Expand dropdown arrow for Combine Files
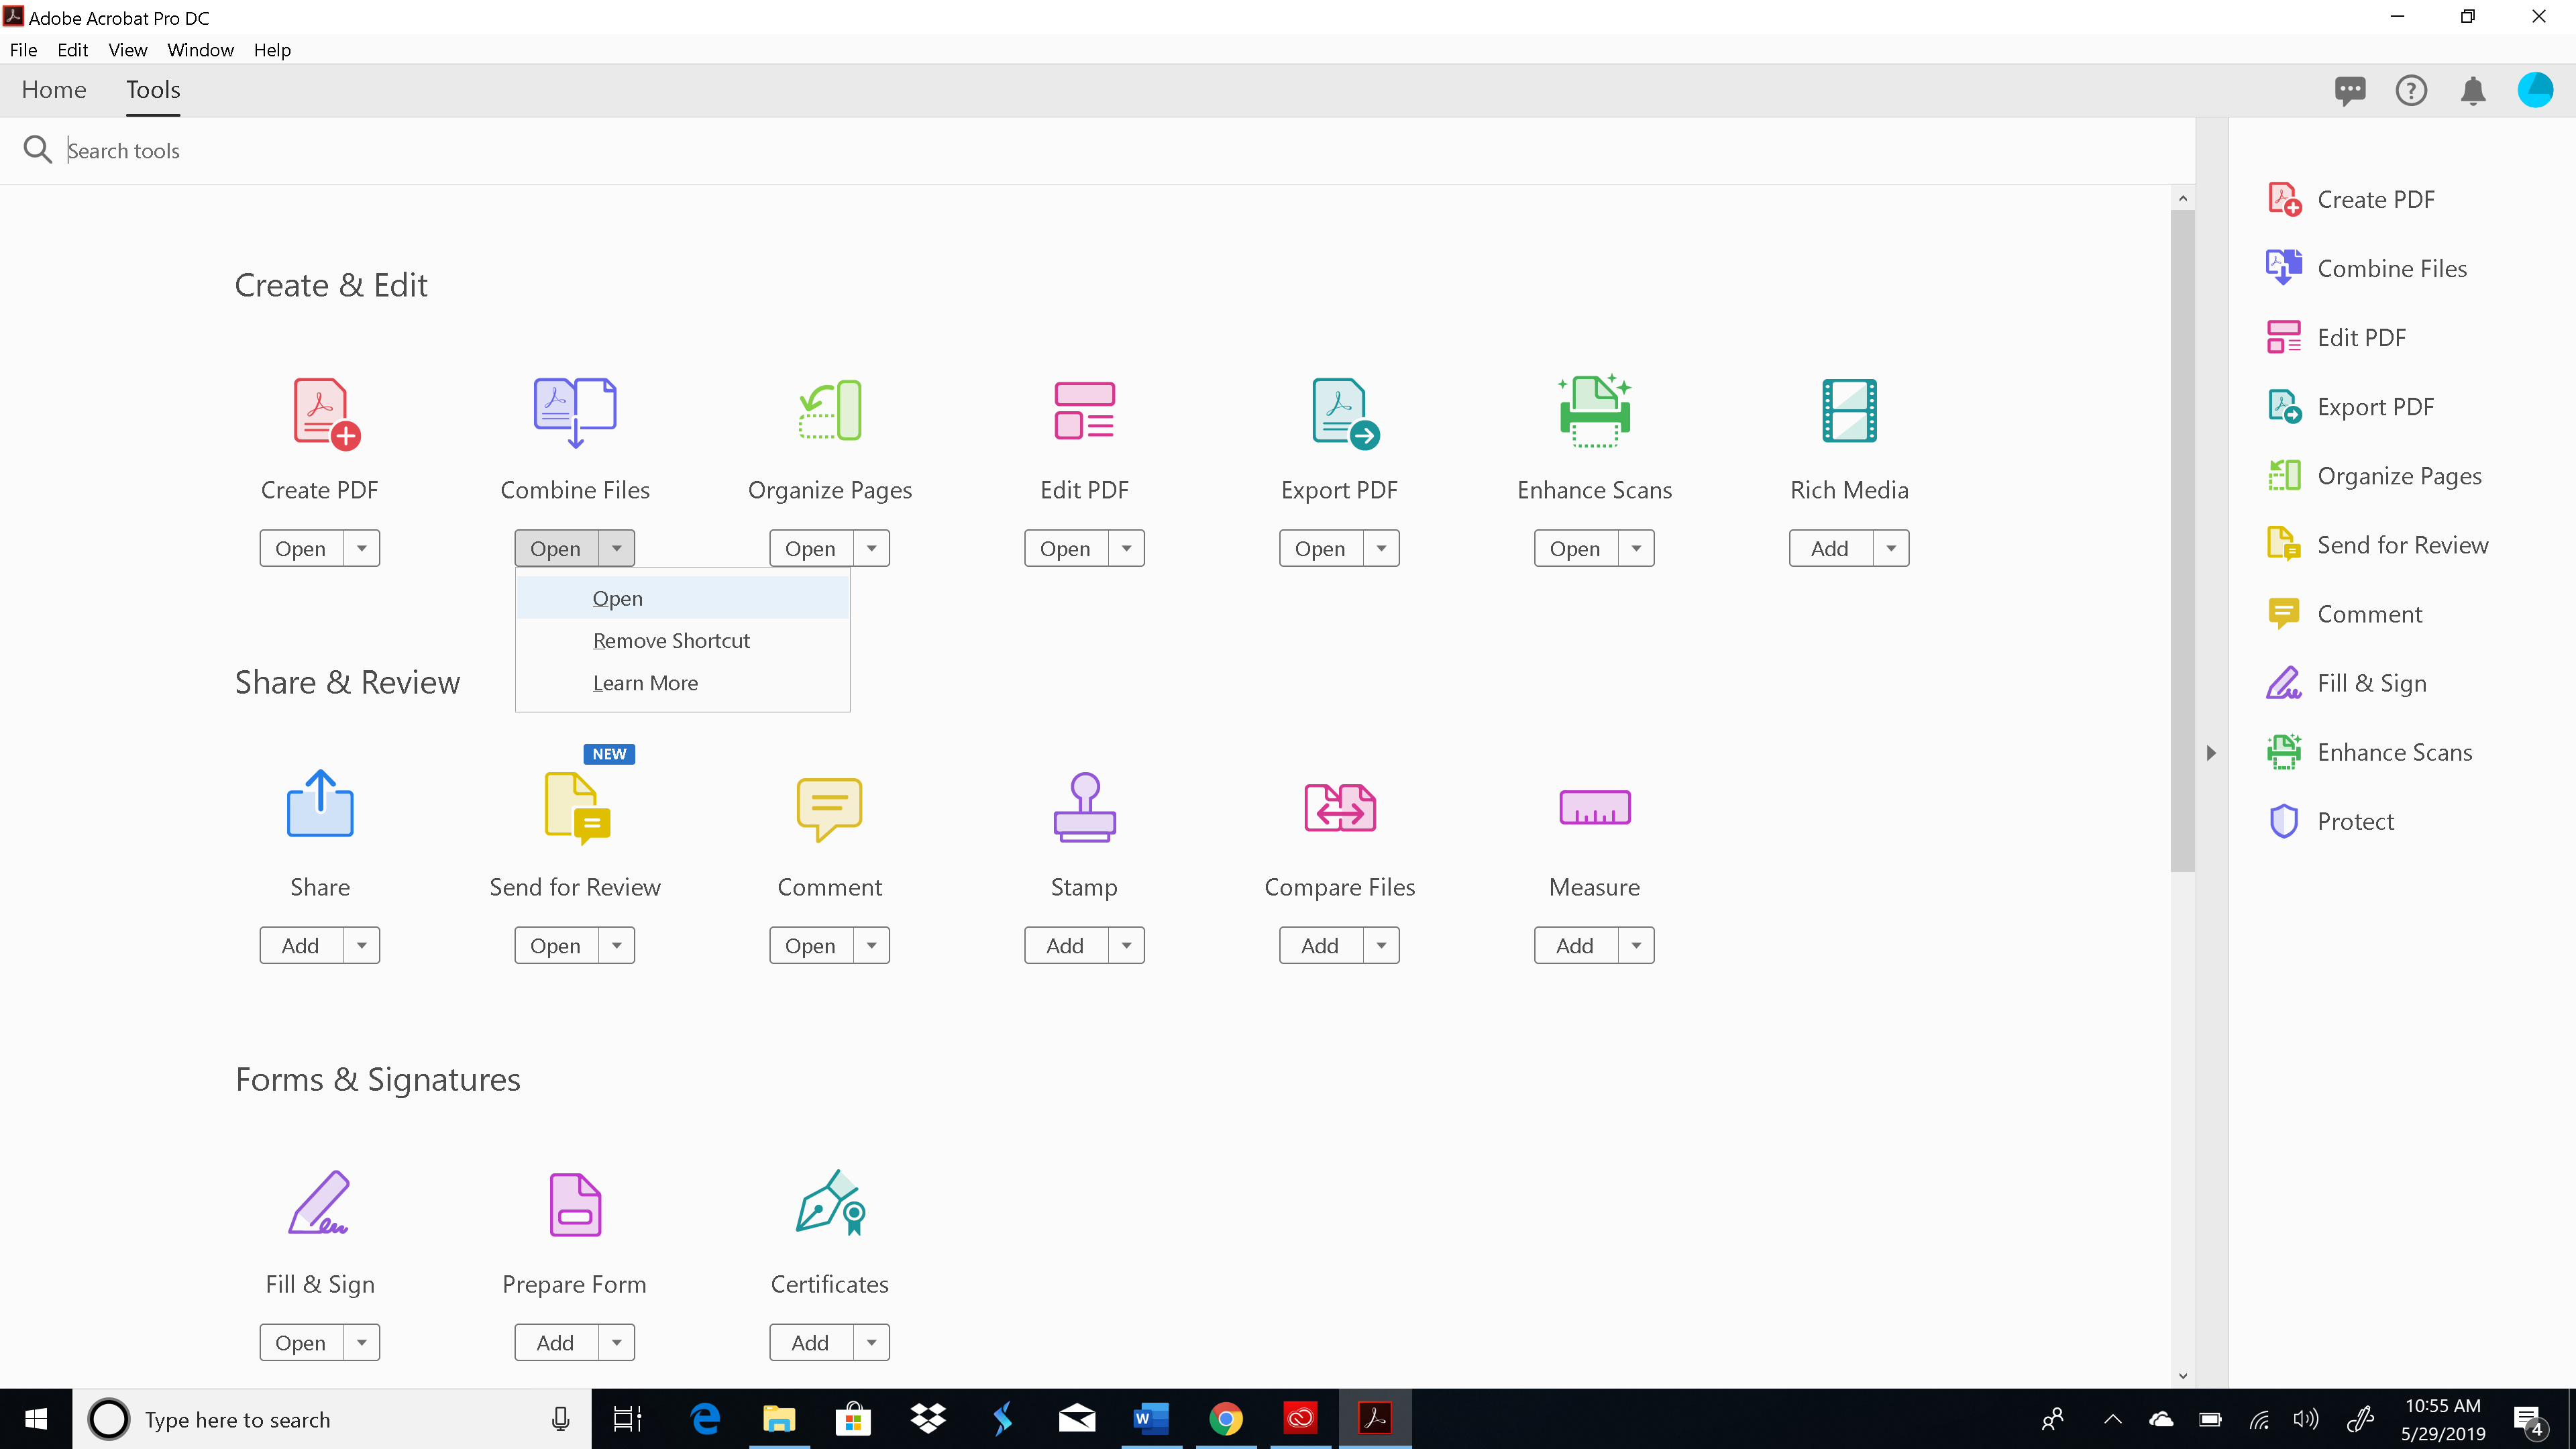2576x1449 pixels. [617, 547]
